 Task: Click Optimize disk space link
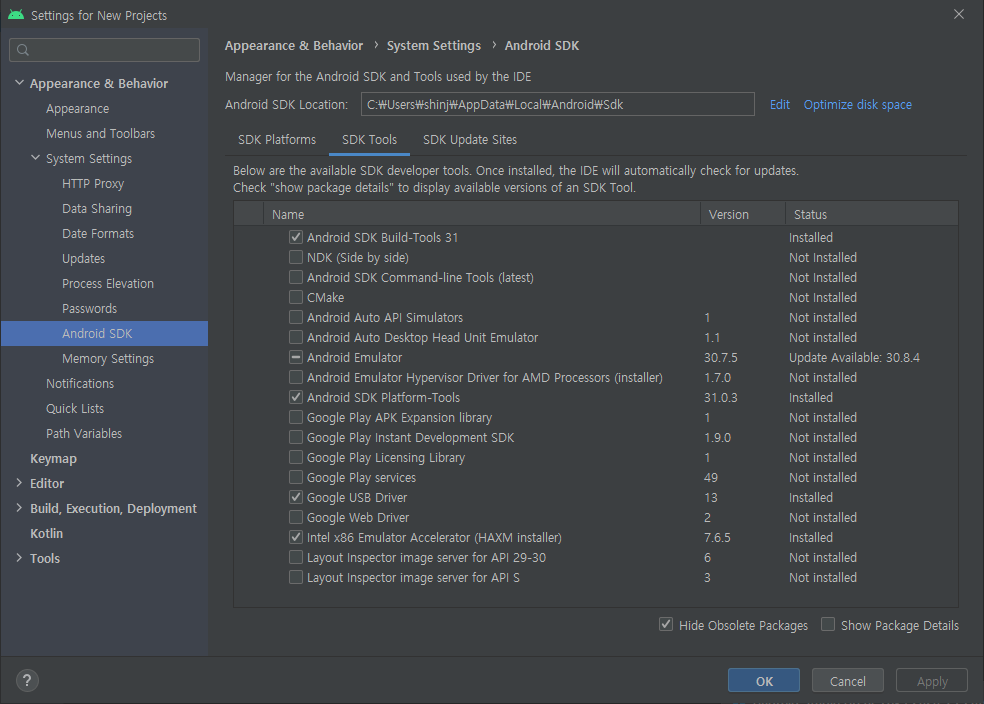click(857, 105)
